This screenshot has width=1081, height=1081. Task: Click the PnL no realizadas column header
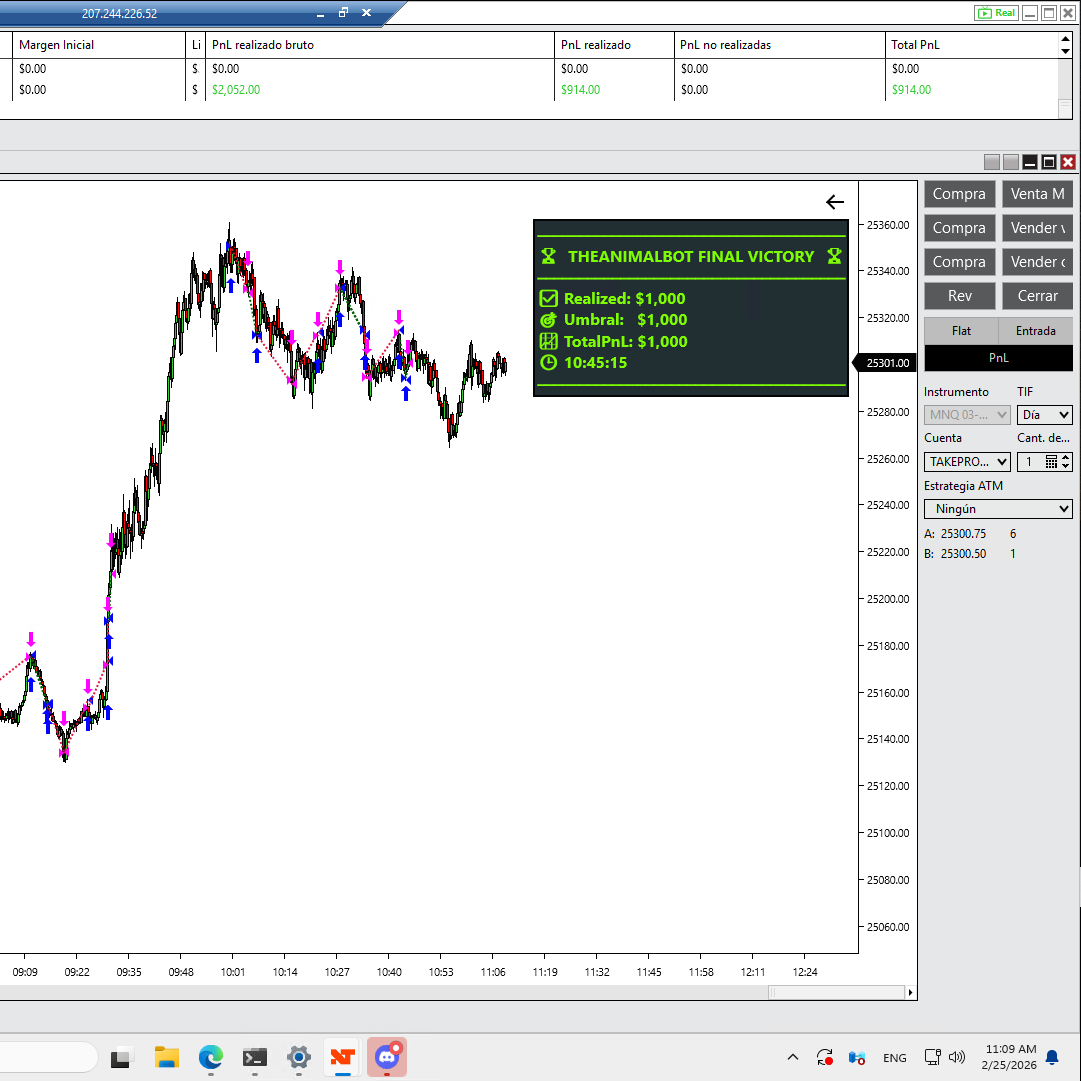[779, 45]
